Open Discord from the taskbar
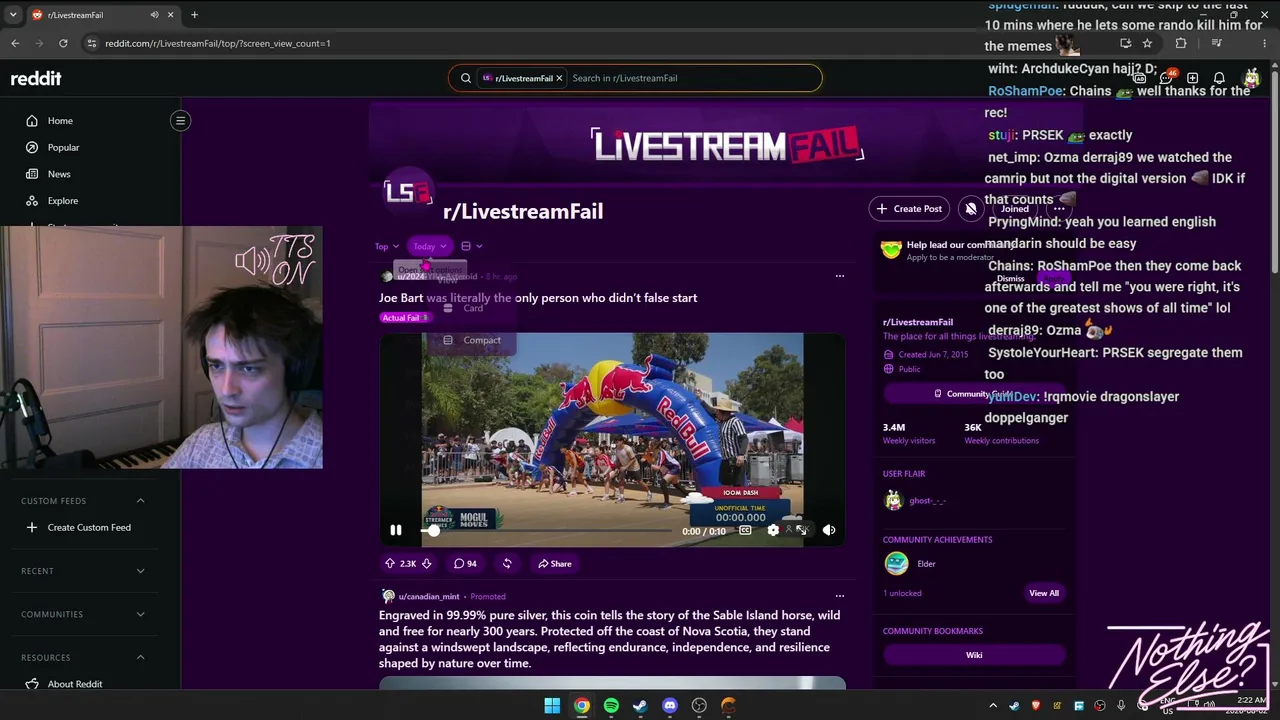 [x=670, y=706]
